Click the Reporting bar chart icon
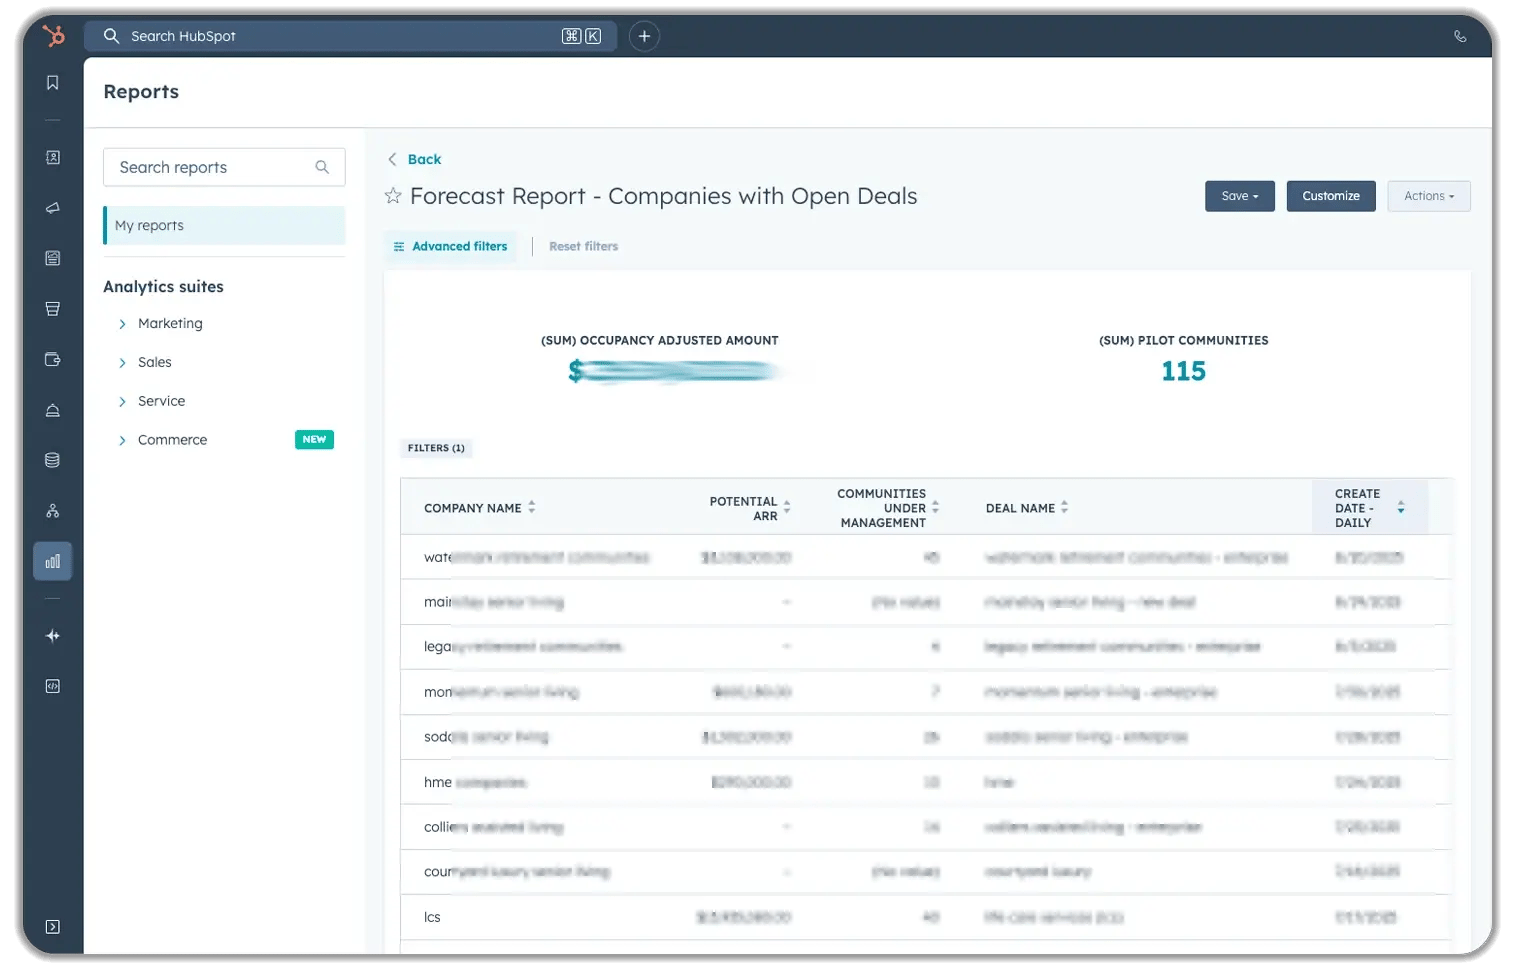 click(52, 560)
